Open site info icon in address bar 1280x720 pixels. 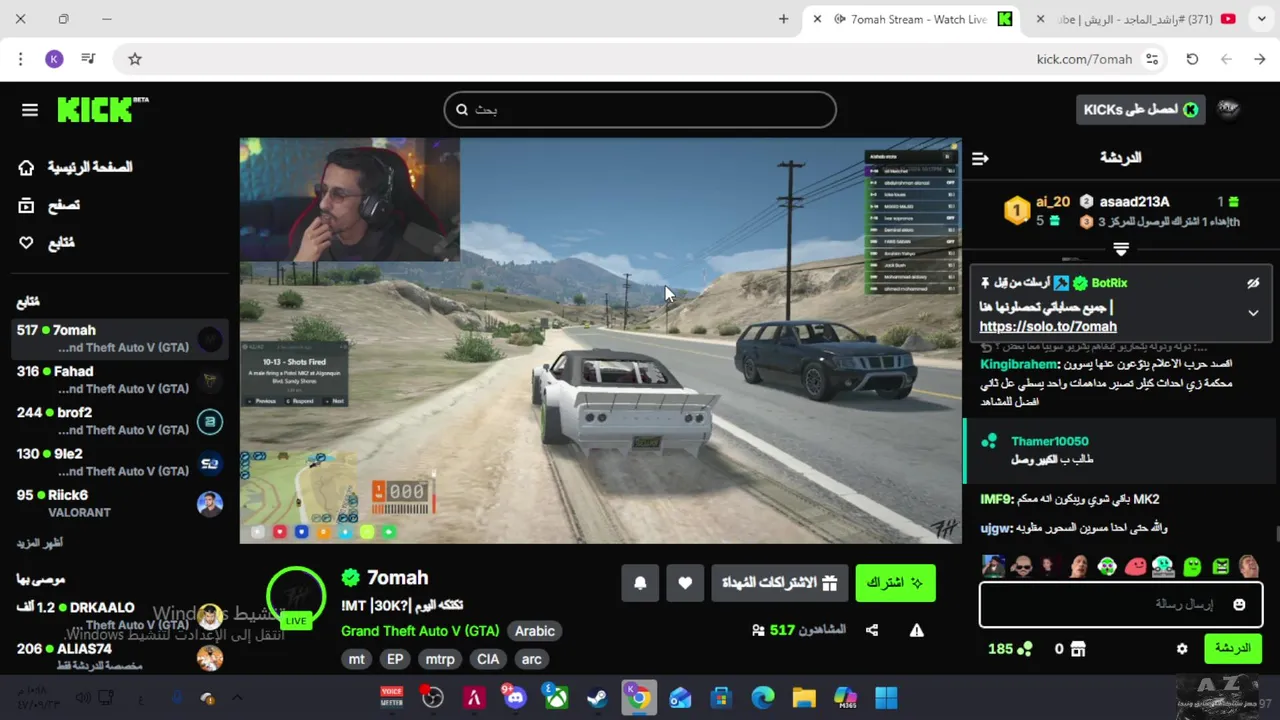tap(1153, 59)
